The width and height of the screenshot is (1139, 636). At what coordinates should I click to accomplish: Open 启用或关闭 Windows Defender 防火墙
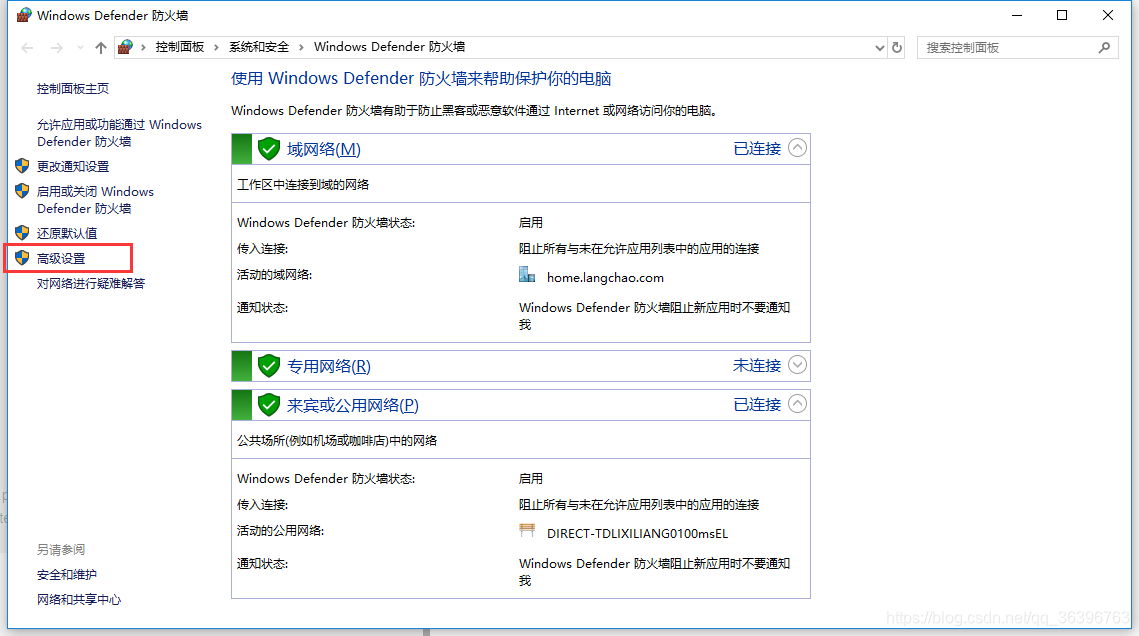click(x=95, y=200)
